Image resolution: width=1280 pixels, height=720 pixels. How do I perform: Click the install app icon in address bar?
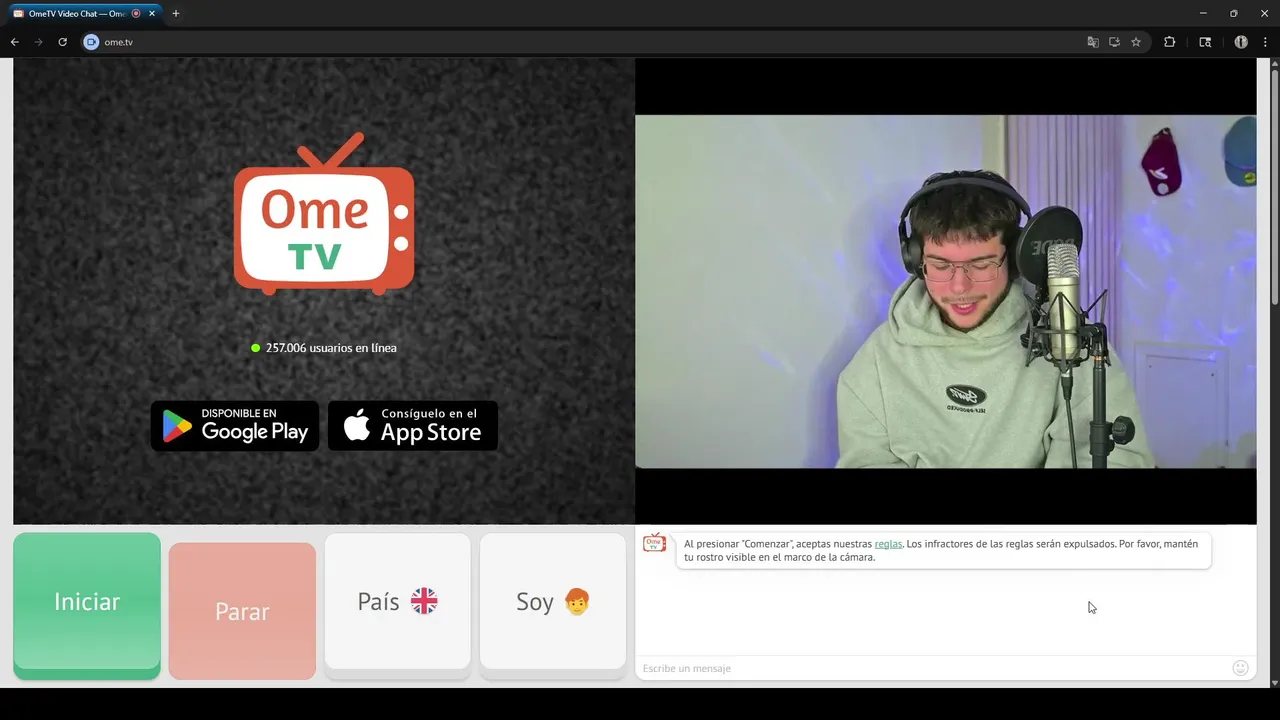click(1114, 42)
